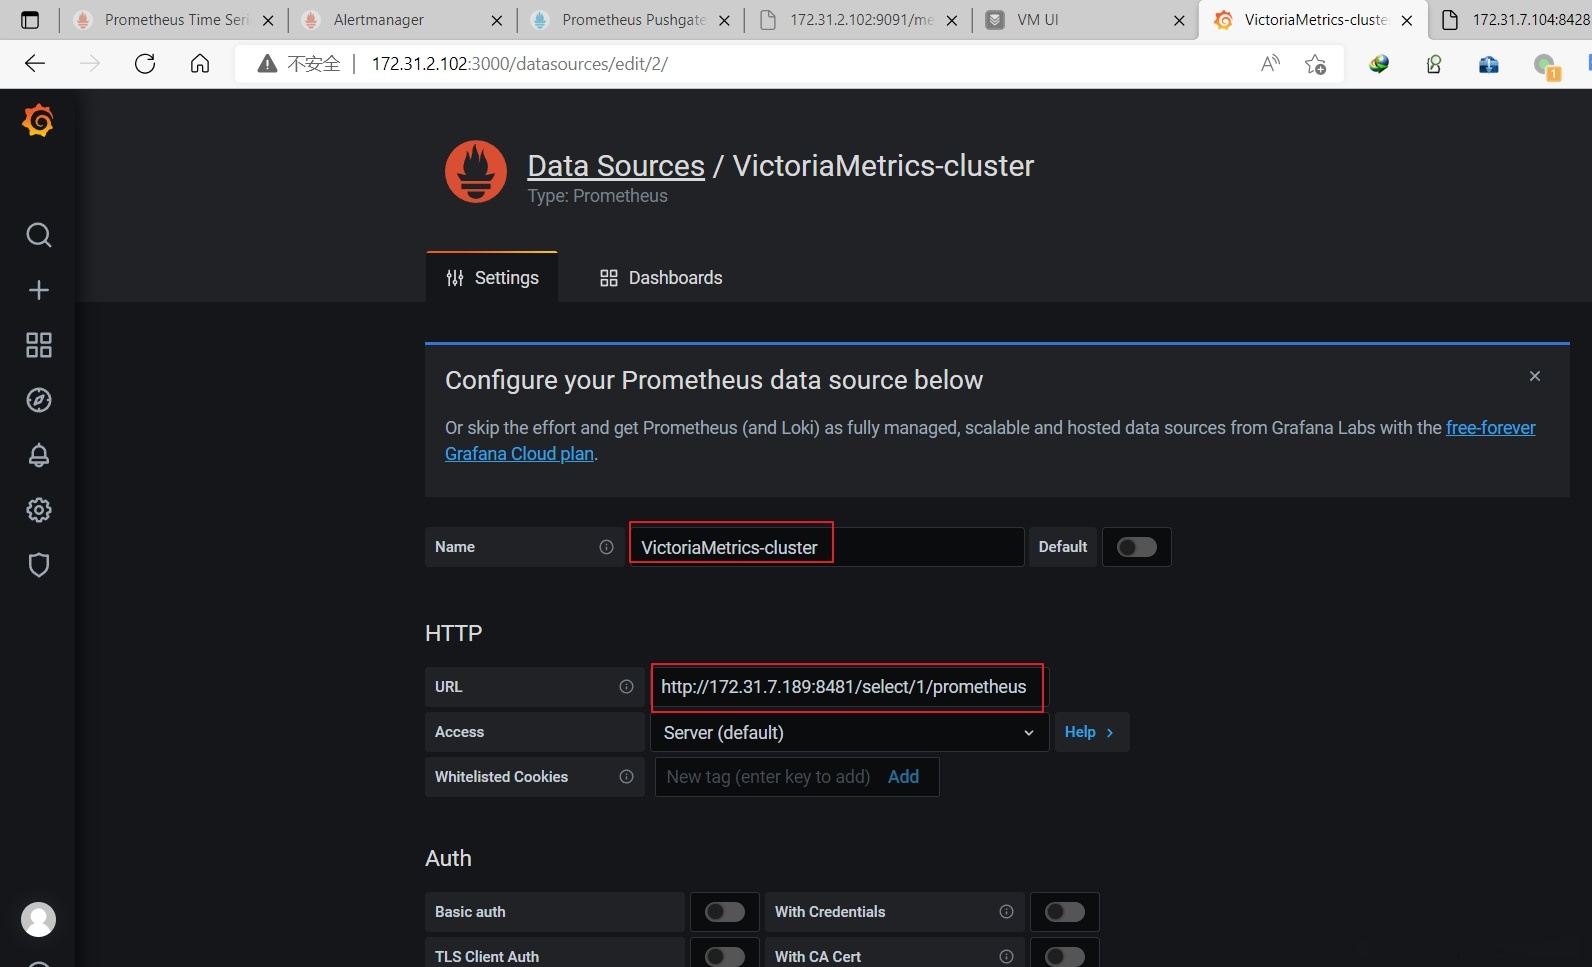Click the browser address bar URL

tap(520, 64)
